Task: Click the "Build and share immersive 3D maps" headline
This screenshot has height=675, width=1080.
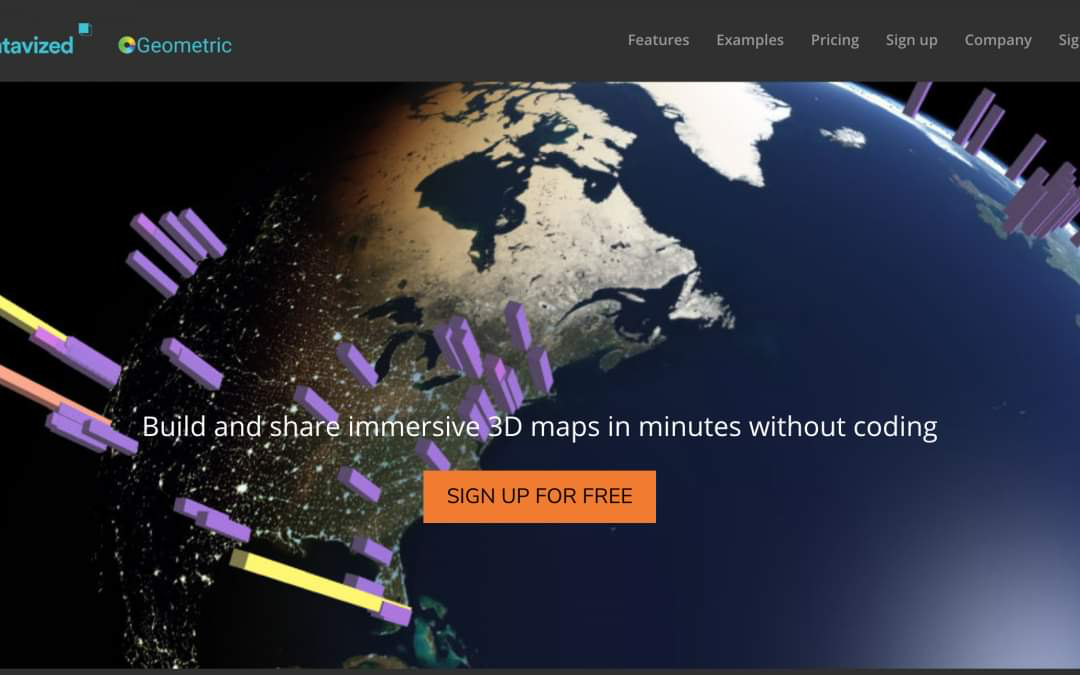Action: (x=539, y=426)
